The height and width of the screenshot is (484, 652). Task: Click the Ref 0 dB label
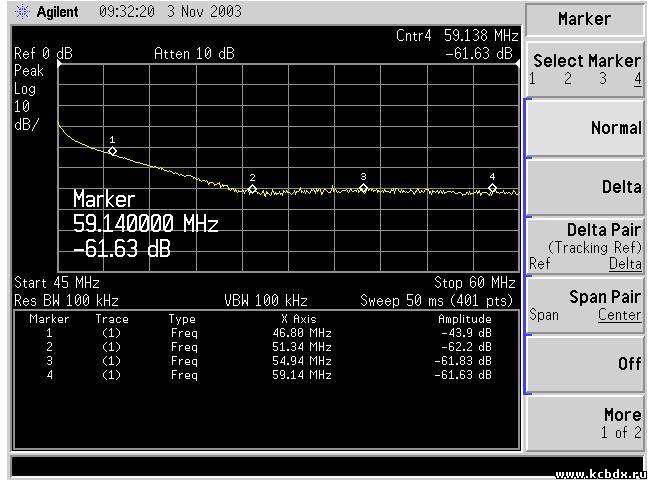point(43,54)
